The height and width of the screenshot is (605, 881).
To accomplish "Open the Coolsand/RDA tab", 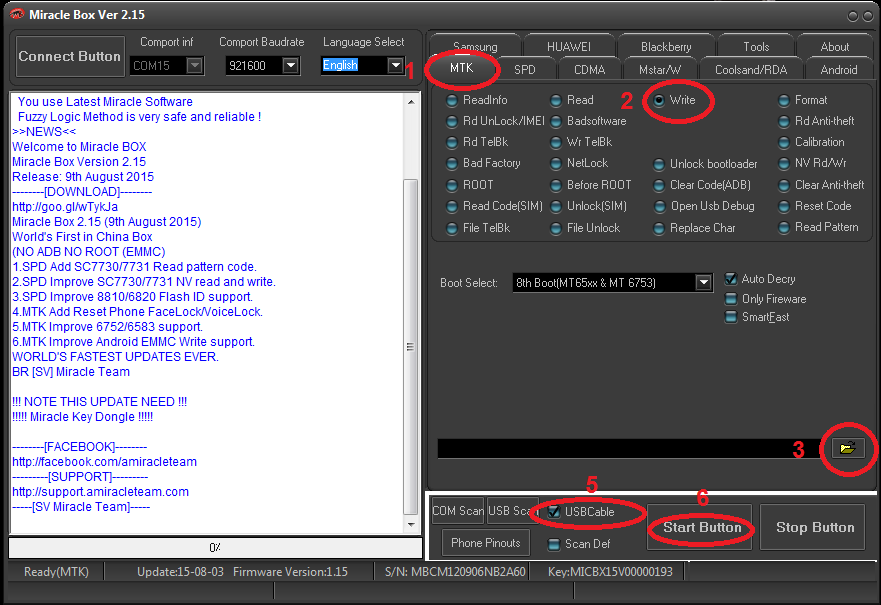I will pyautogui.click(x=751, y=70).
